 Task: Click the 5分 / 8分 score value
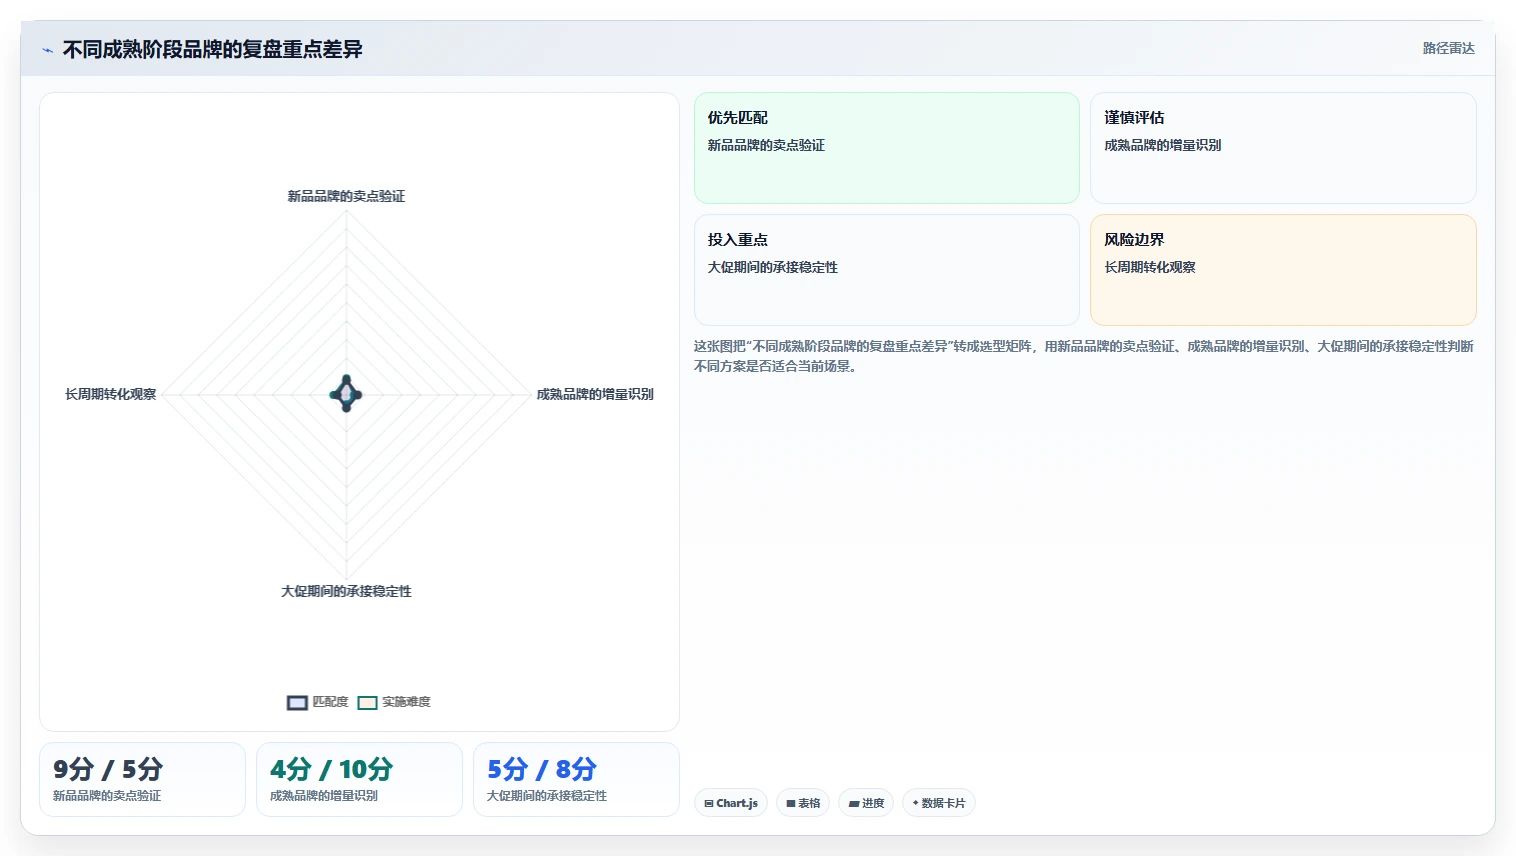(x=541, y=769)
